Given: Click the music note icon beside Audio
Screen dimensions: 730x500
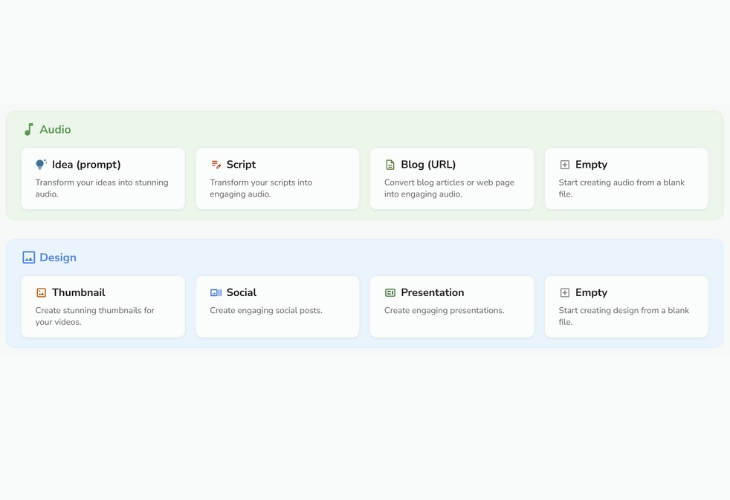Looking at the screenshot, I should click(29, 129).
